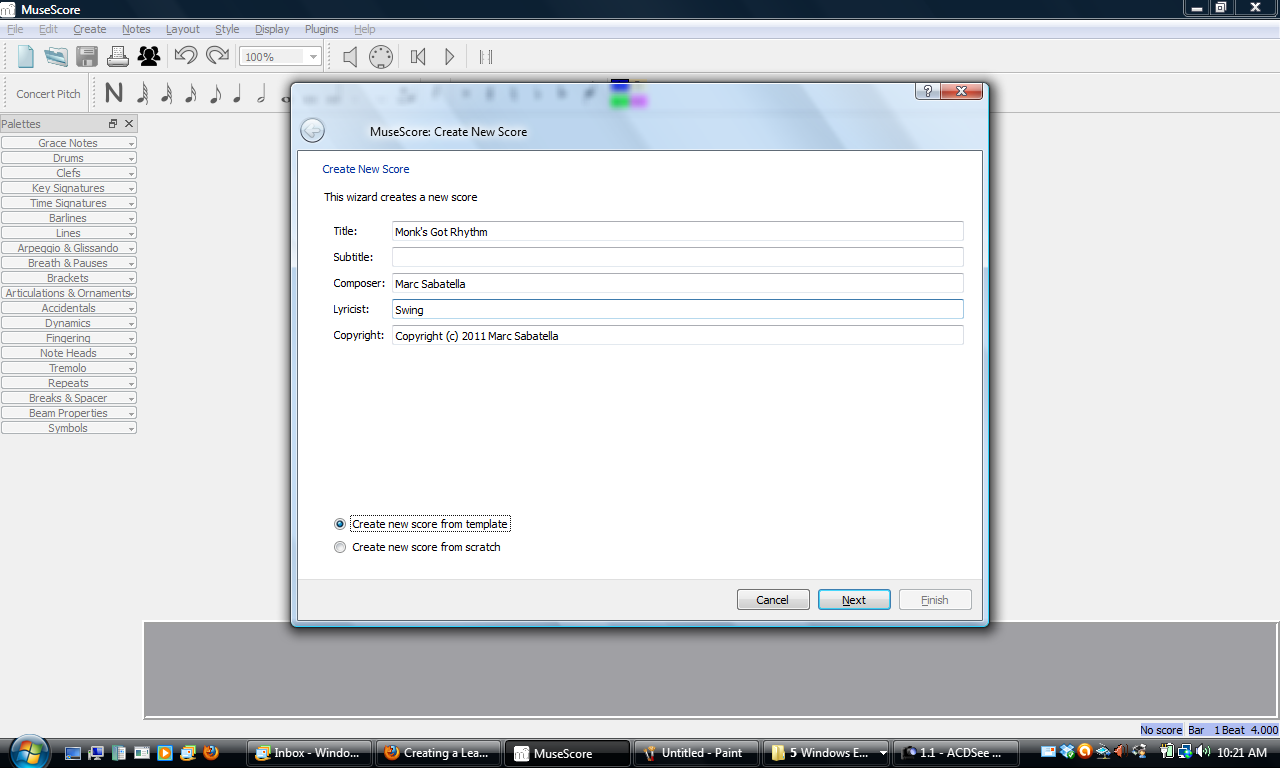Screen dimensions: 1280x768
Task: Expand the Note Heads palette
Action: pyautogui.click(x=69, y=353)
